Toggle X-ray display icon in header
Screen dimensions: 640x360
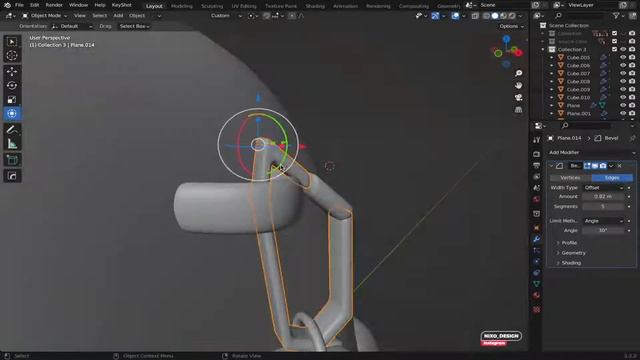click(475, 16)
